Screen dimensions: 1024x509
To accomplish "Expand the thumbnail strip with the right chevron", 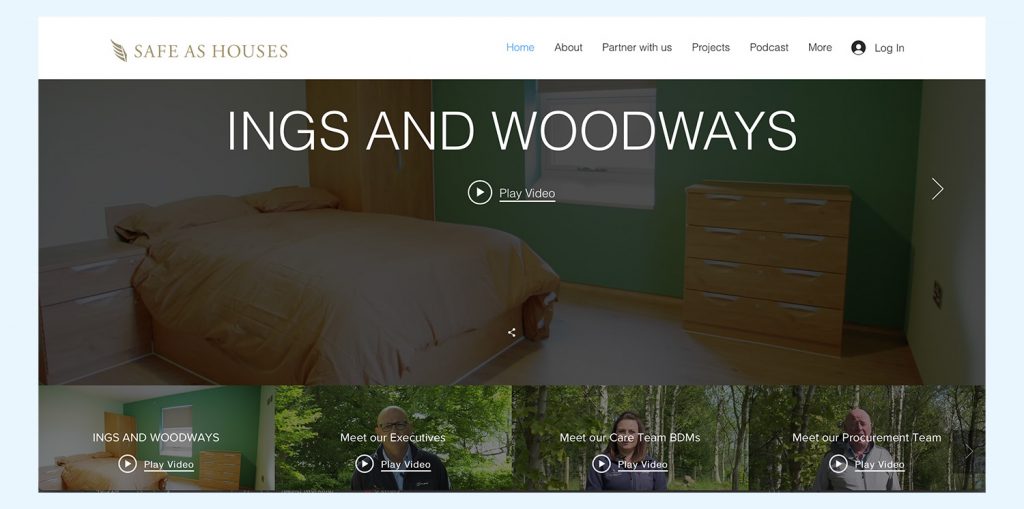I will pos(969,452).
